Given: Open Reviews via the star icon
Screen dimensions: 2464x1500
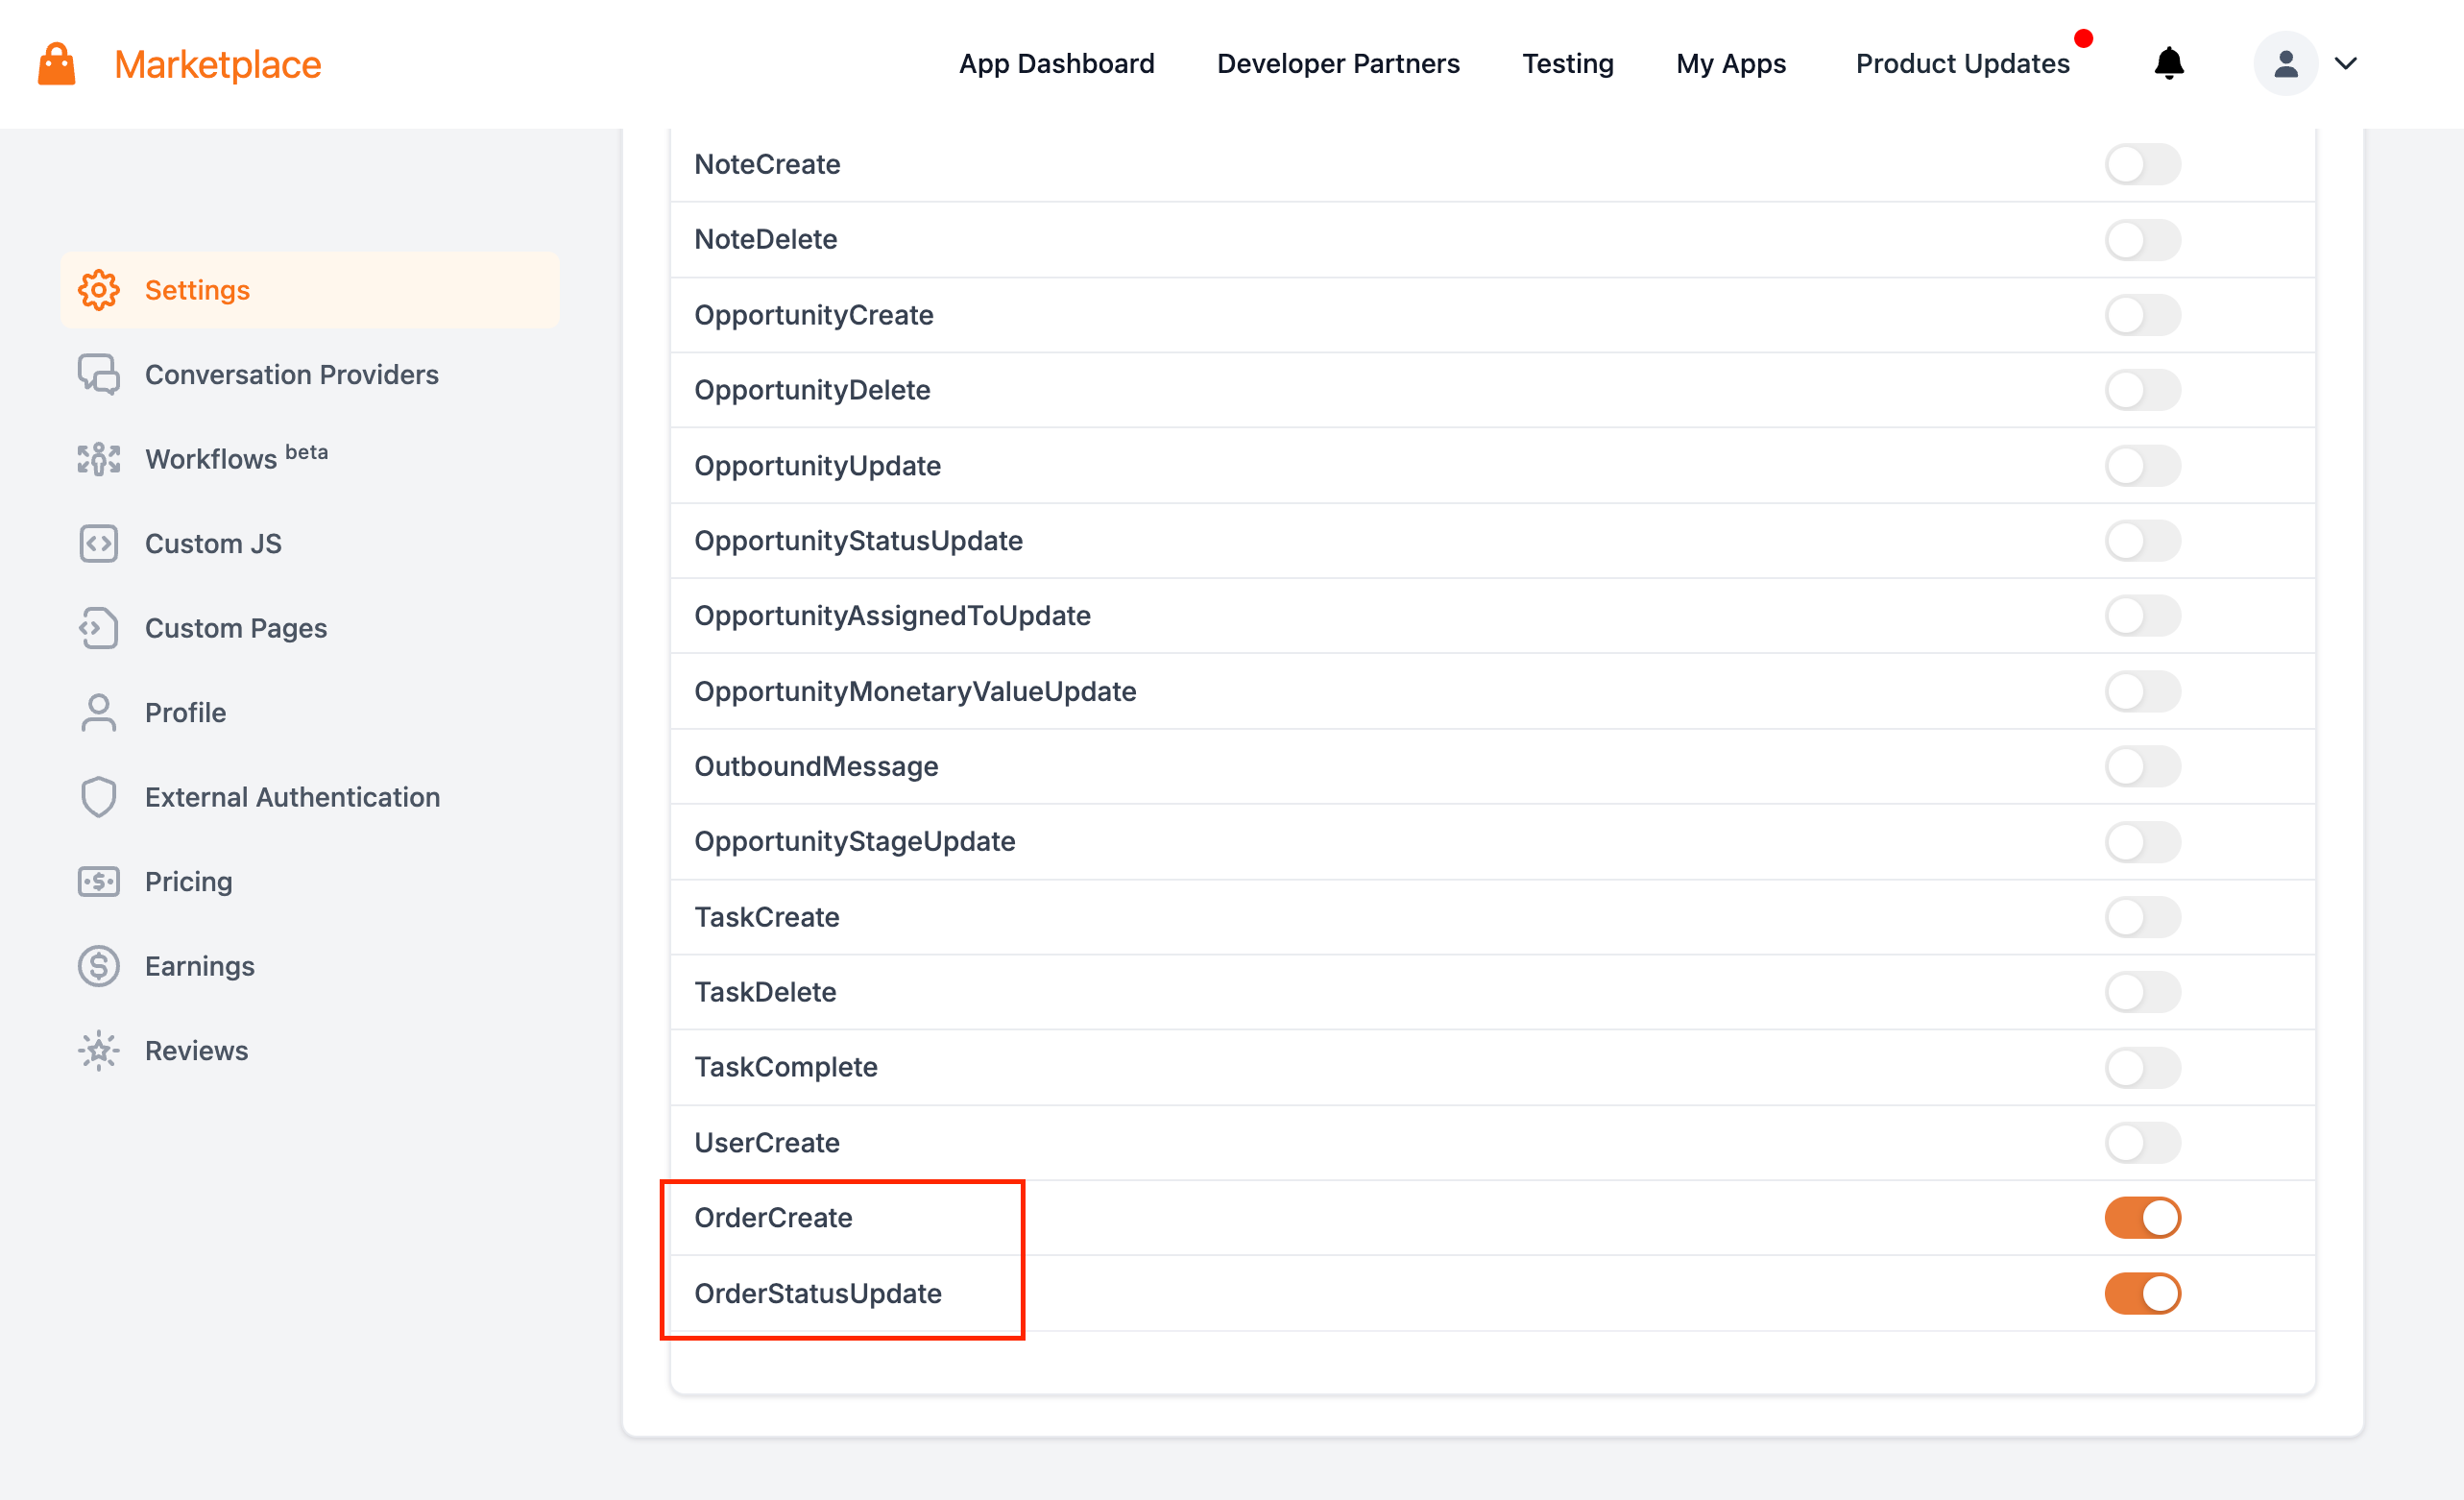Looking at the screenshot, I should pos(98,1051).
